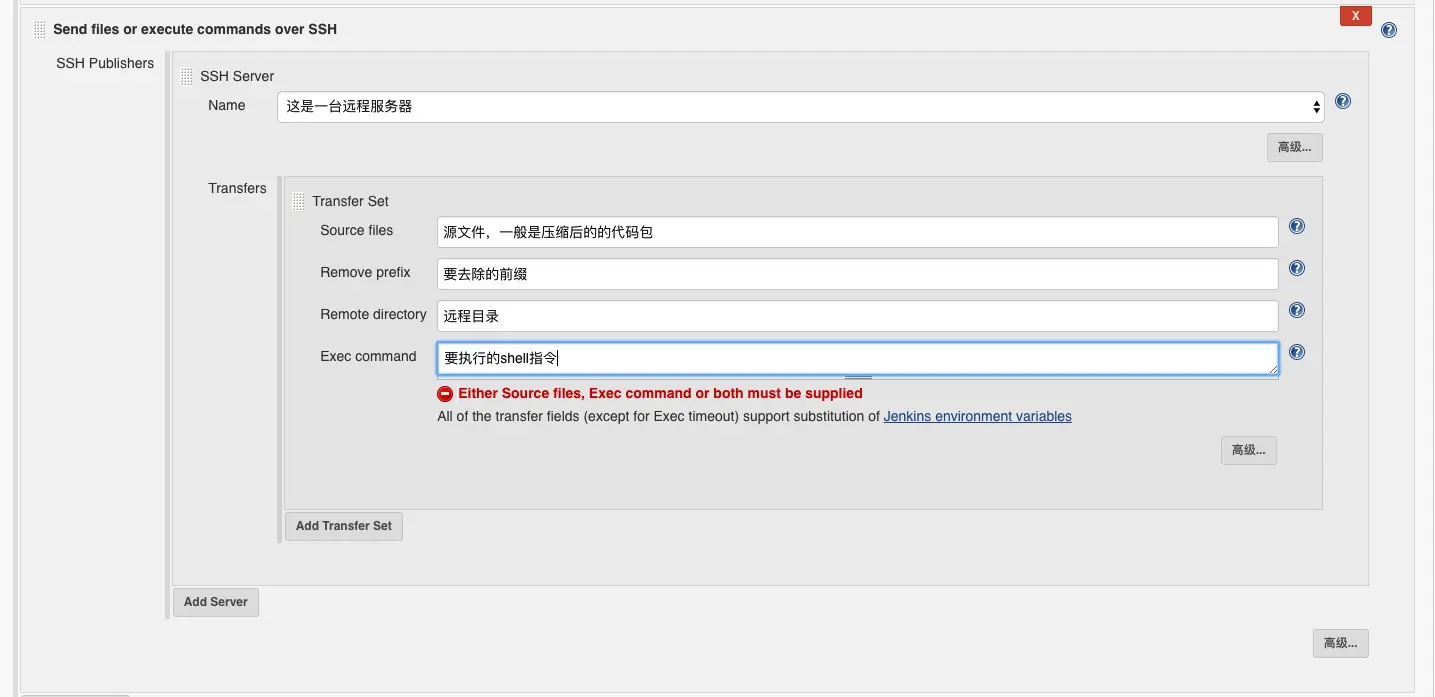Click the 'Source files' field label
The image size is (1435, 697).
click(356, 230)
